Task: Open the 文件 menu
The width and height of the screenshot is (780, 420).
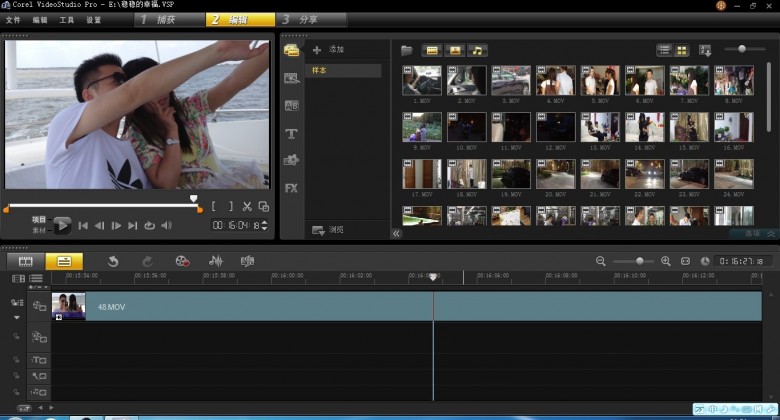Action: (x=13, y=19)
